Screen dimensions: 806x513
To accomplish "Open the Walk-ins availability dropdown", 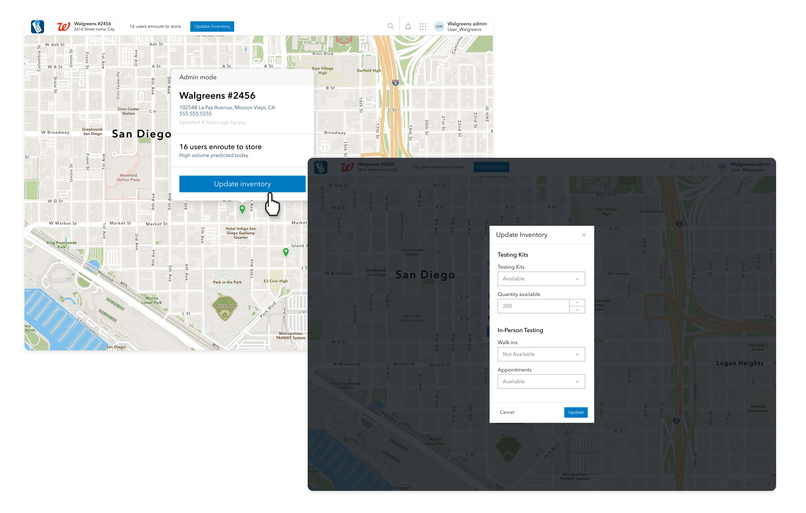I will coord(541,354).
